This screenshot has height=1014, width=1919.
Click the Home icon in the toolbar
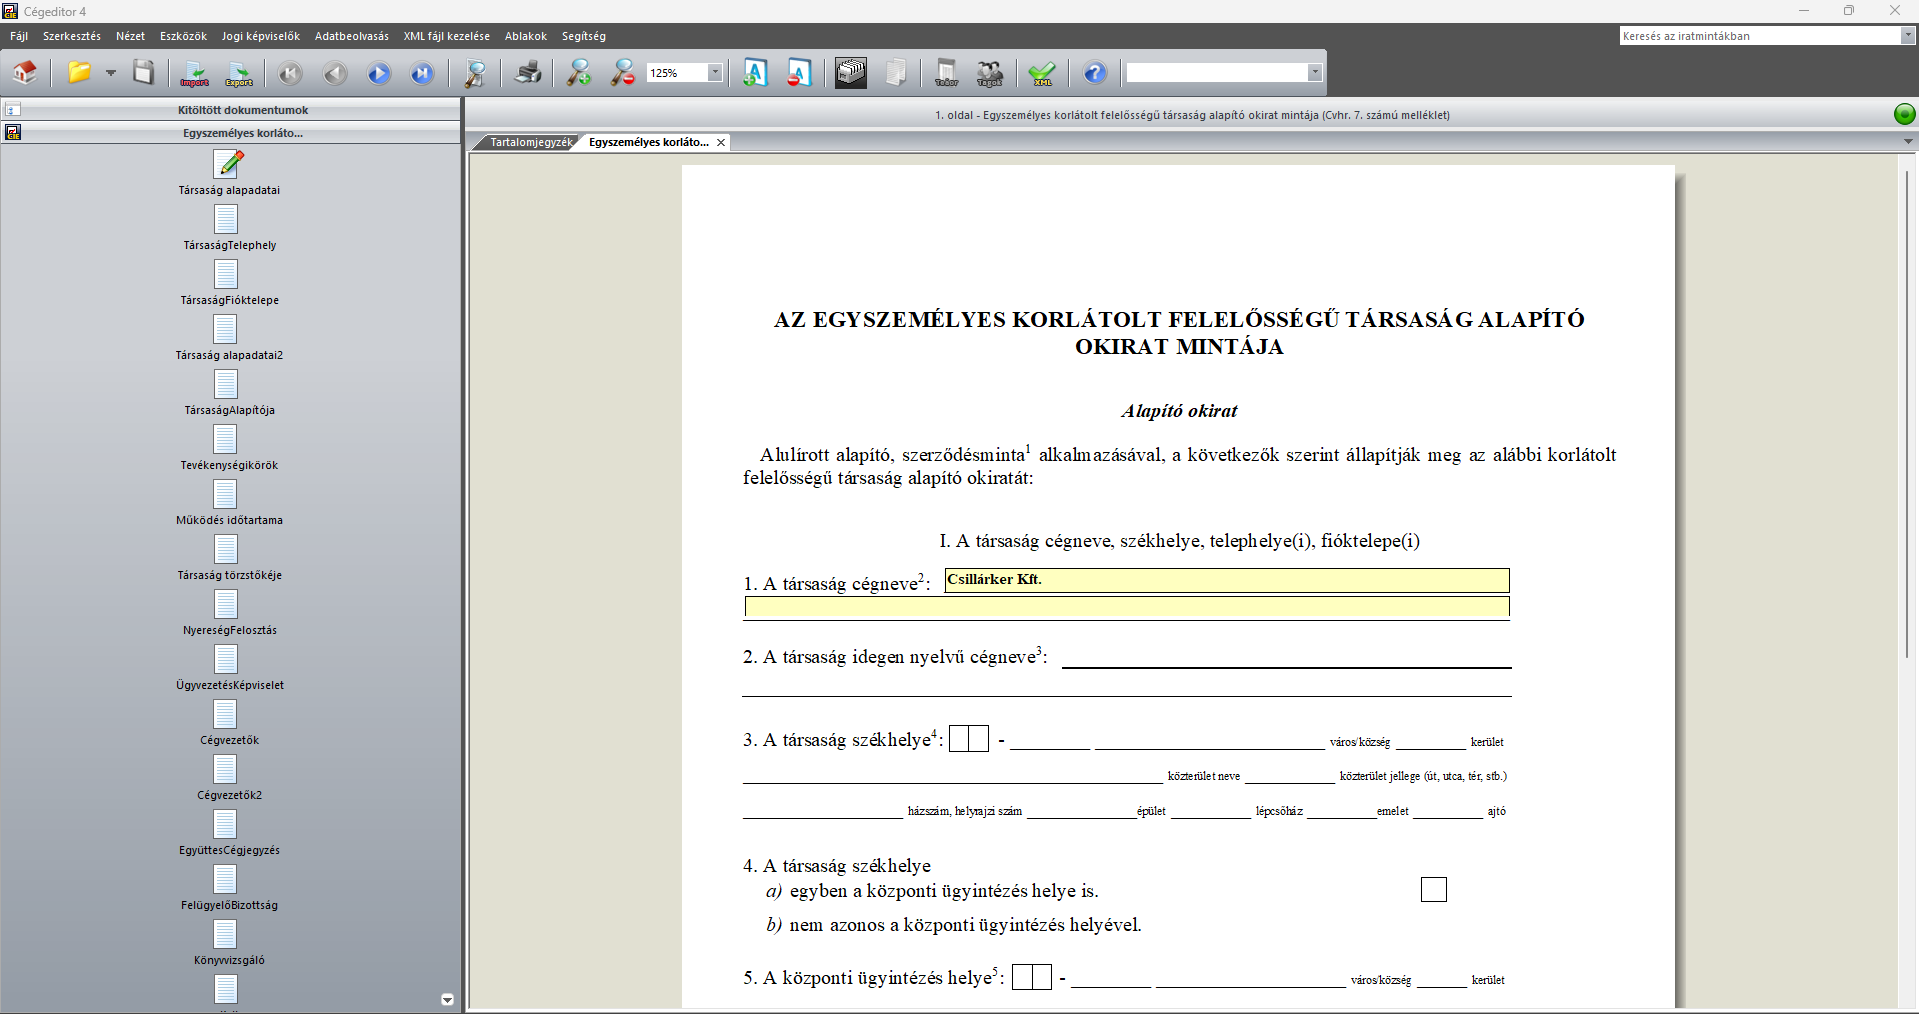click(25, 73)
